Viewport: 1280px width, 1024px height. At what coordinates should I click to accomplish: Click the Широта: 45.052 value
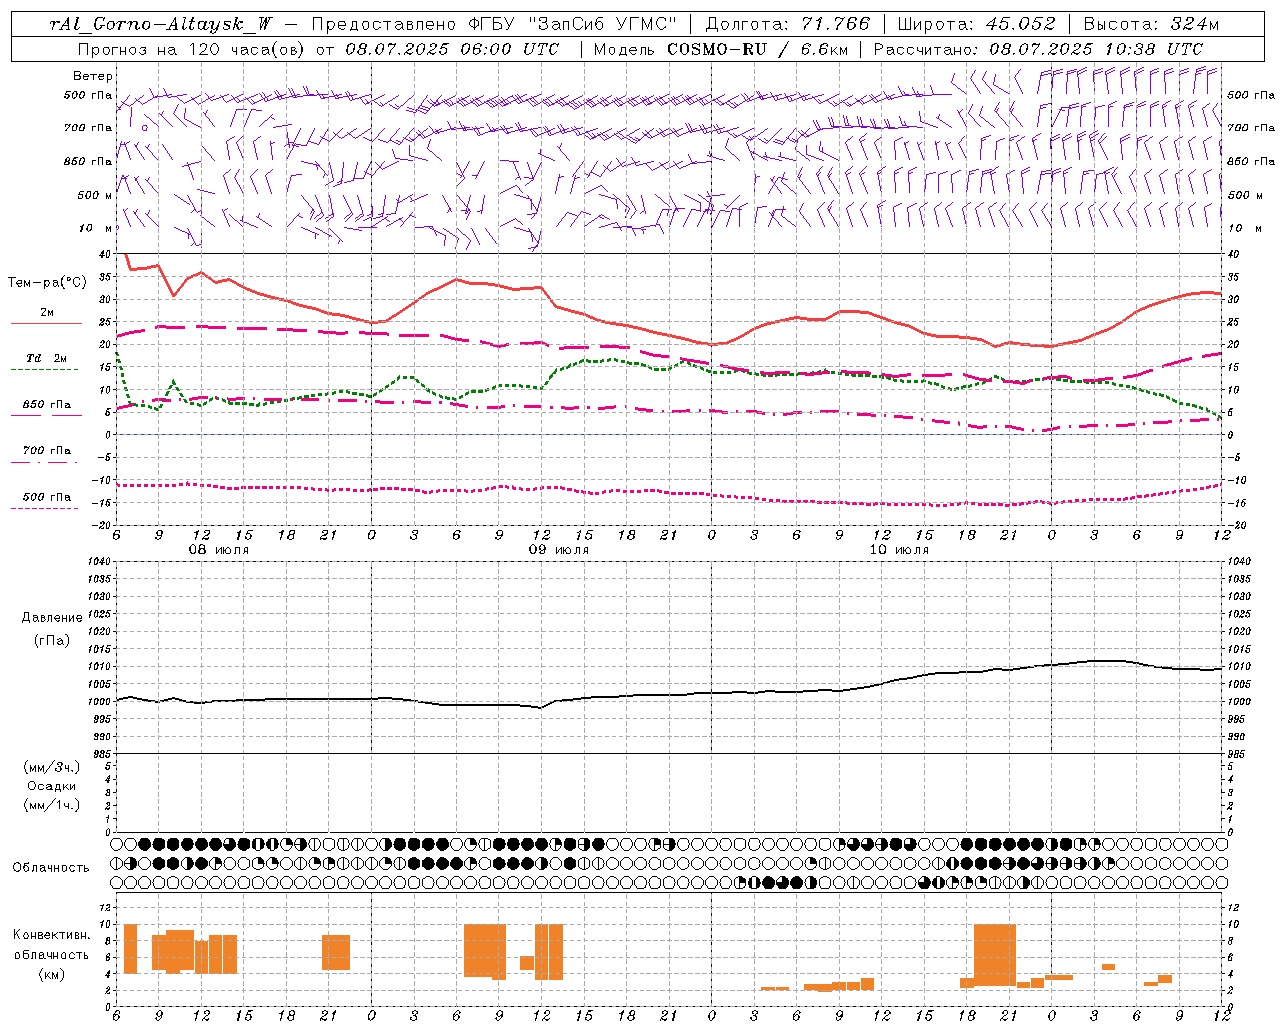pos(976,24)
